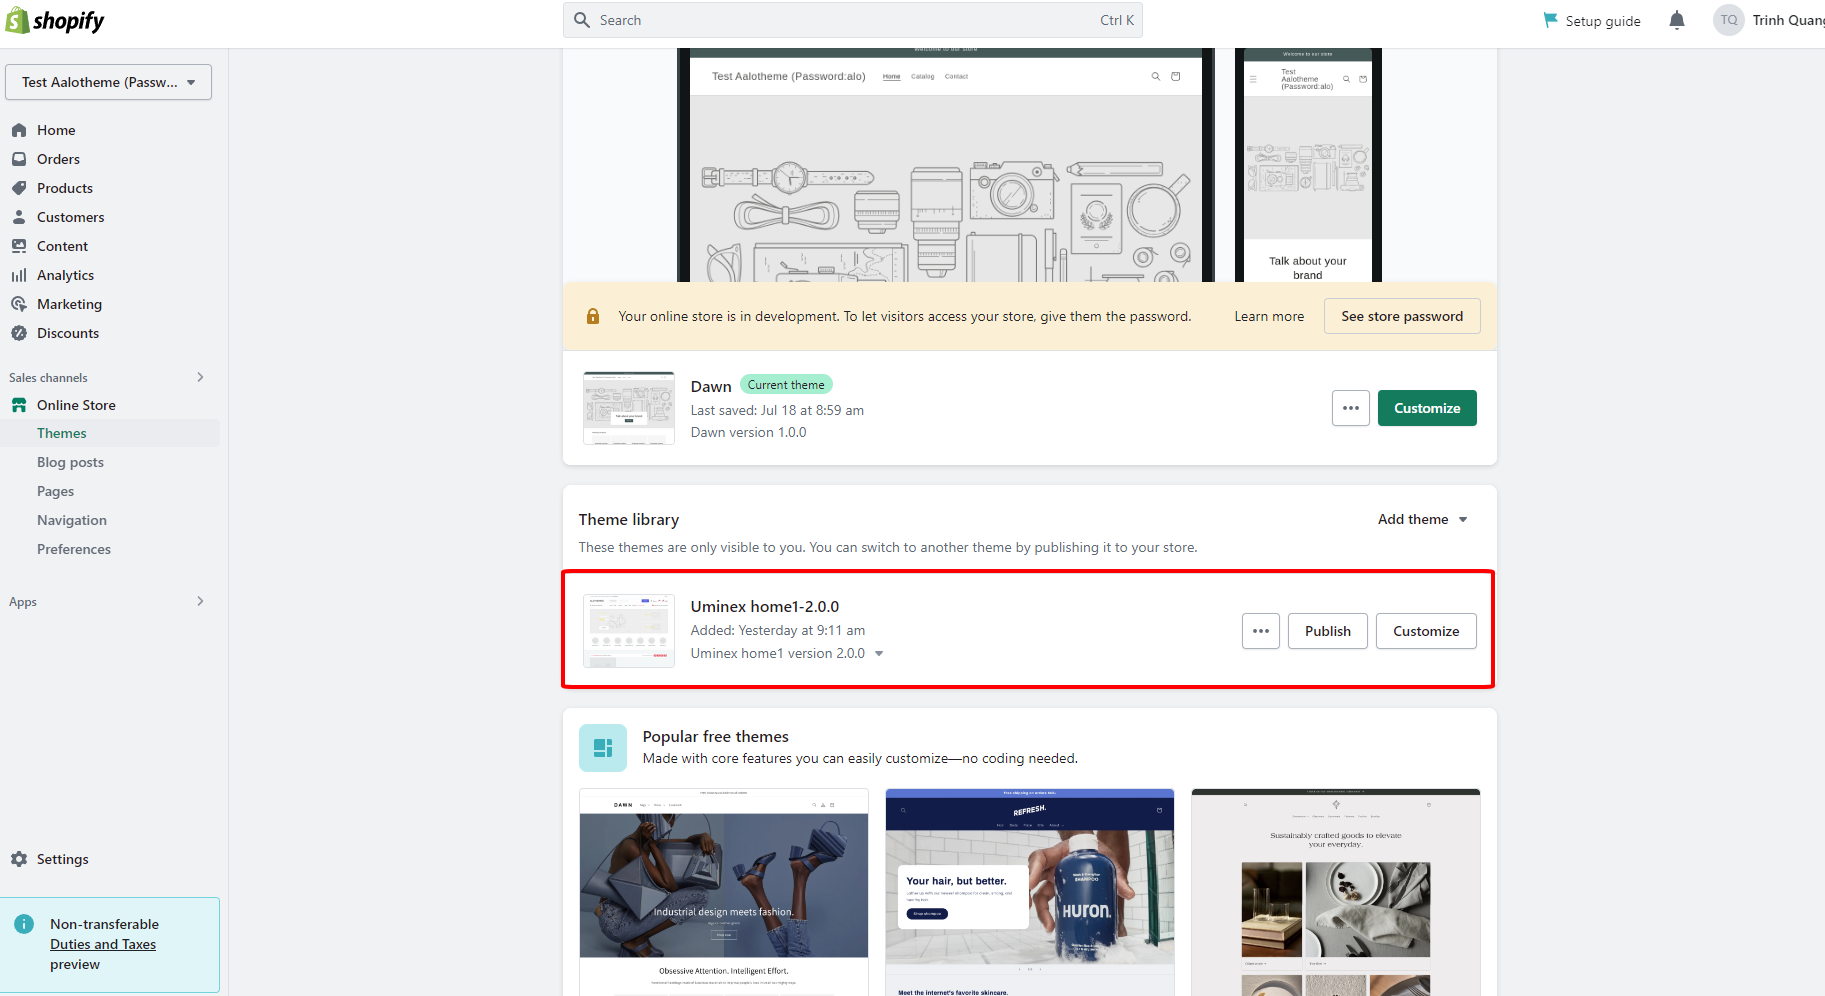Click the Current theme badge
Viewport: 1825px width, 996px height.
pyautogui.click(x=786, y=385)
